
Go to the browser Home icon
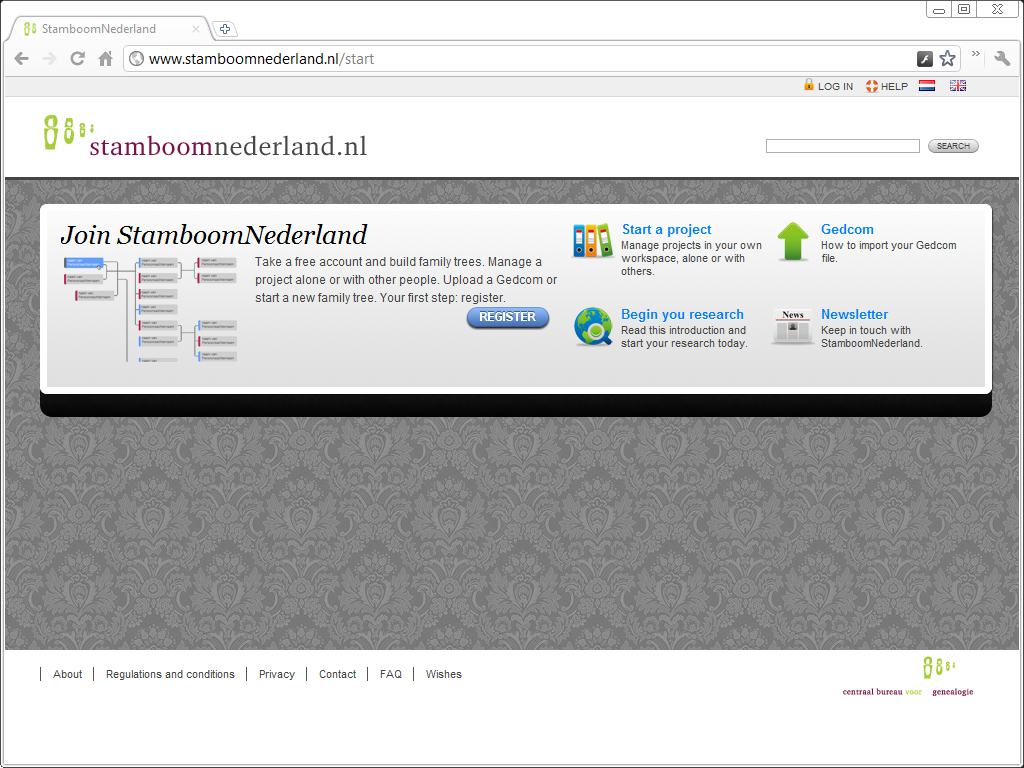pos(105,59)
